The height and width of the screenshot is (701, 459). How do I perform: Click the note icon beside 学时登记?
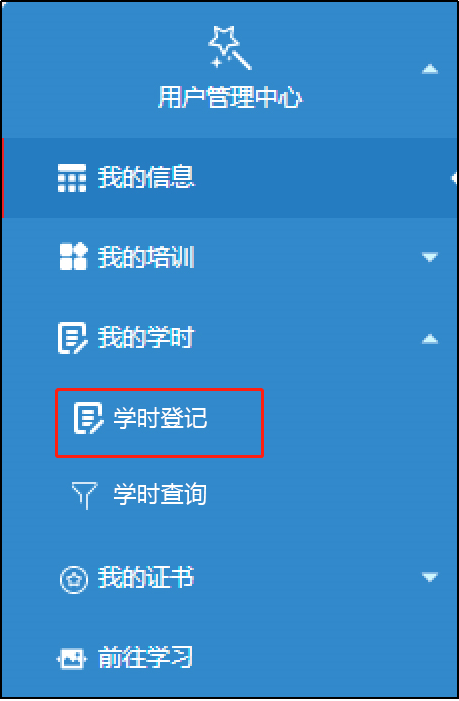tap(88, 418)
